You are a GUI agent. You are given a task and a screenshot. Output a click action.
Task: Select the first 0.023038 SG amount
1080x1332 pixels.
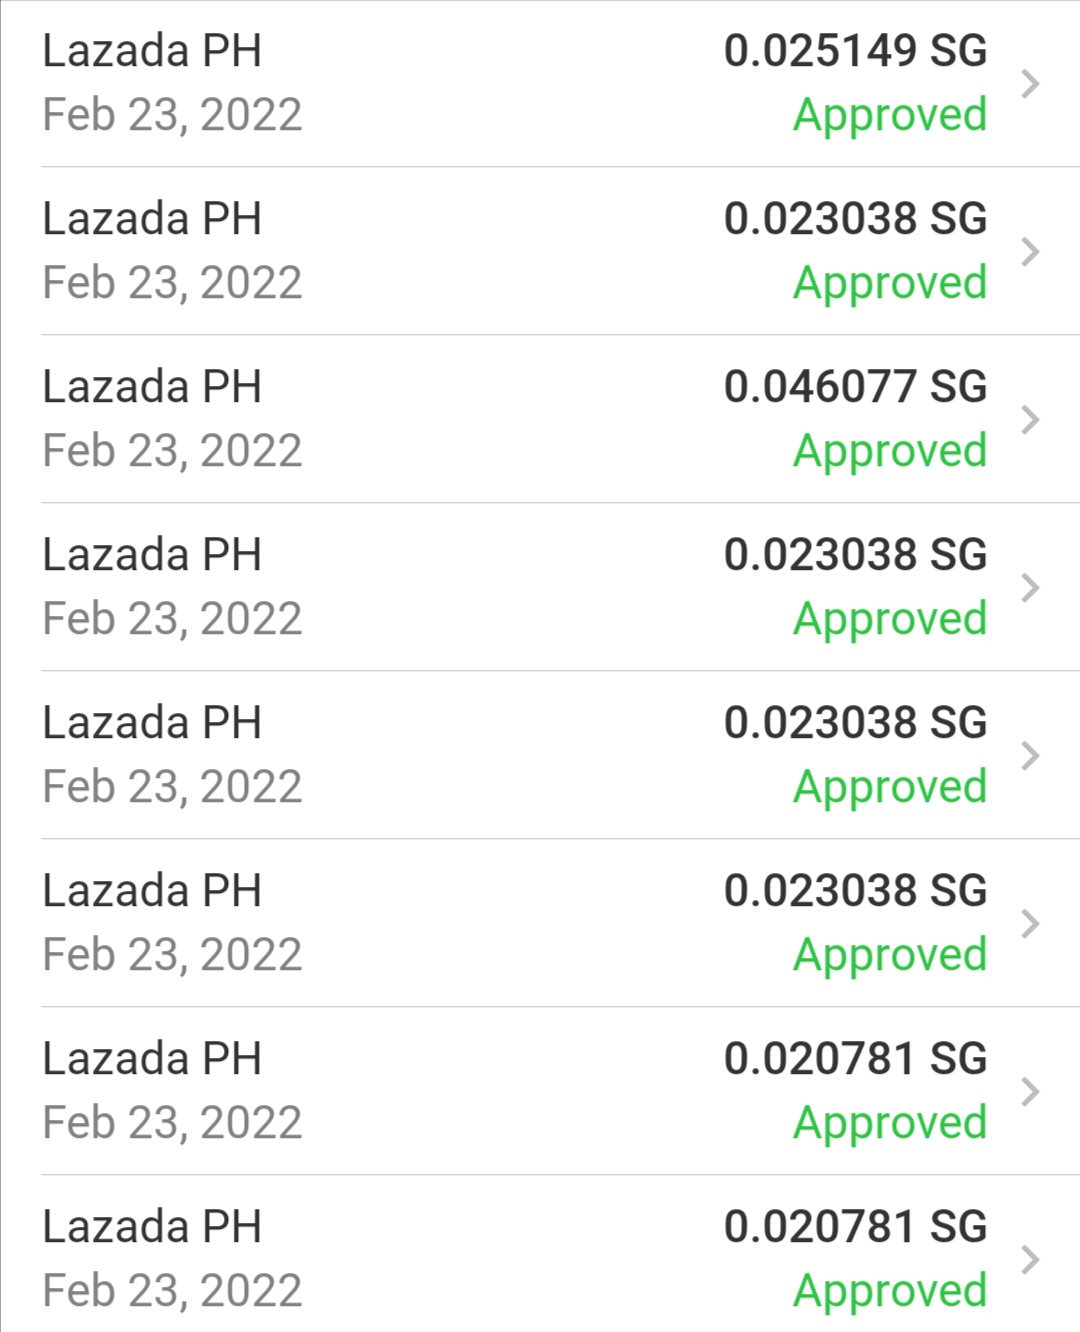856,219
